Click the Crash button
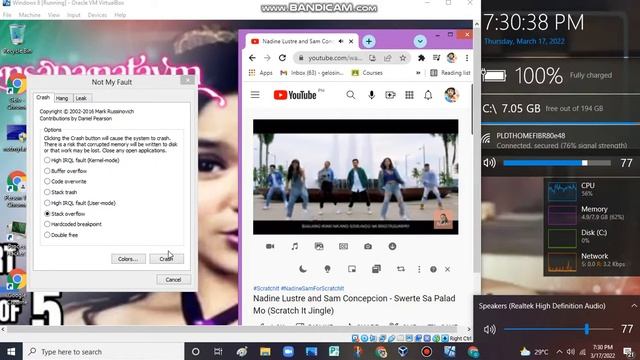This screenshot has height=360, width=640. pyautogui.click(x=167, y=259)
